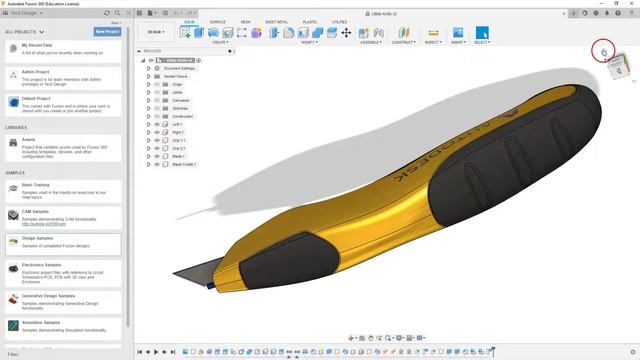Expand Sketches folder in browser
Viewport: 640px width, 360px height.
click(x=149, y=108)
